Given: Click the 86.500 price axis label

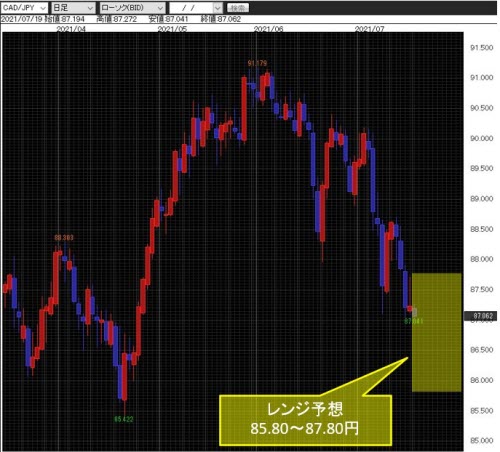Looking at the screenshot, I should pos(481,350).
